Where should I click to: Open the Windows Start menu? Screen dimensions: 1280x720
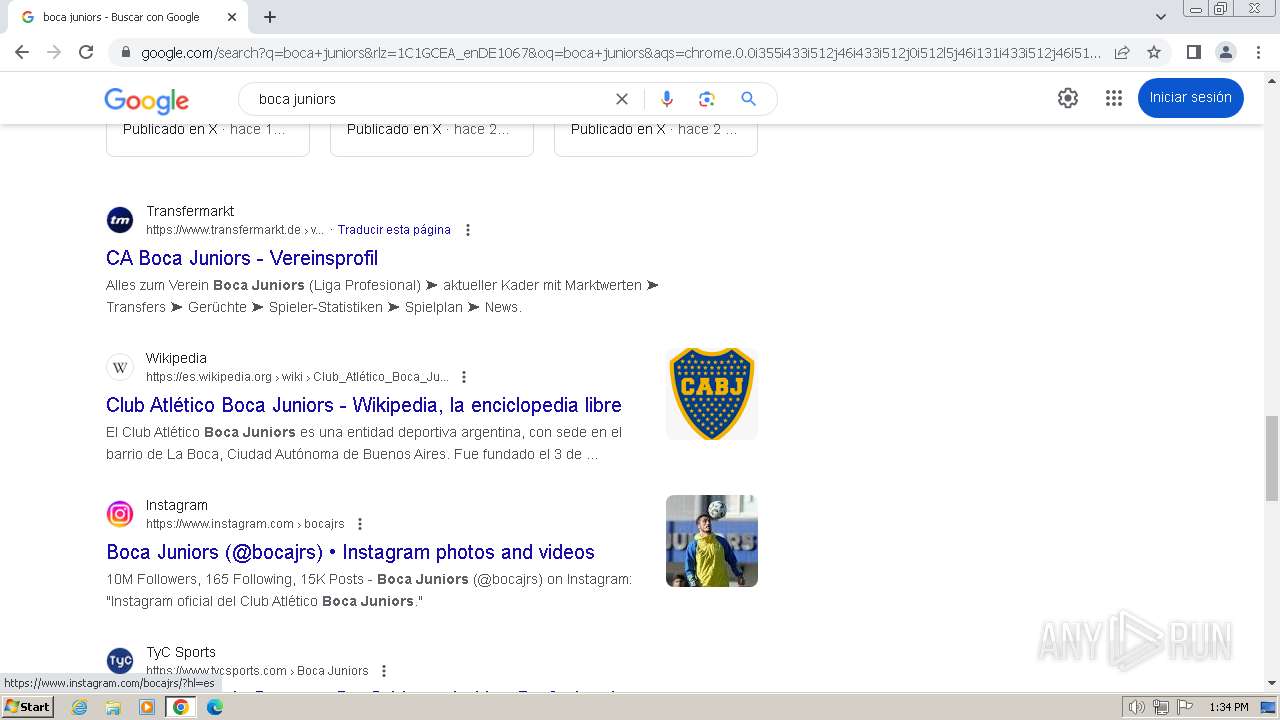click(x=27, y=707)
